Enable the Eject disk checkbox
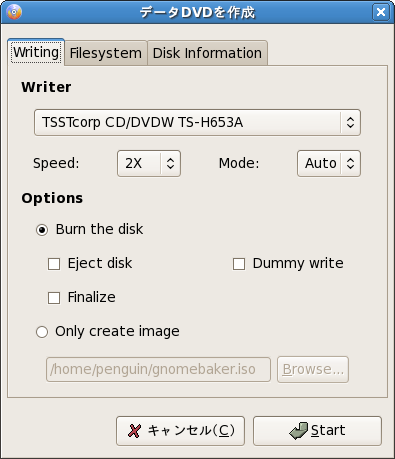Screen dimensions: 395x459 coord(54,264)
